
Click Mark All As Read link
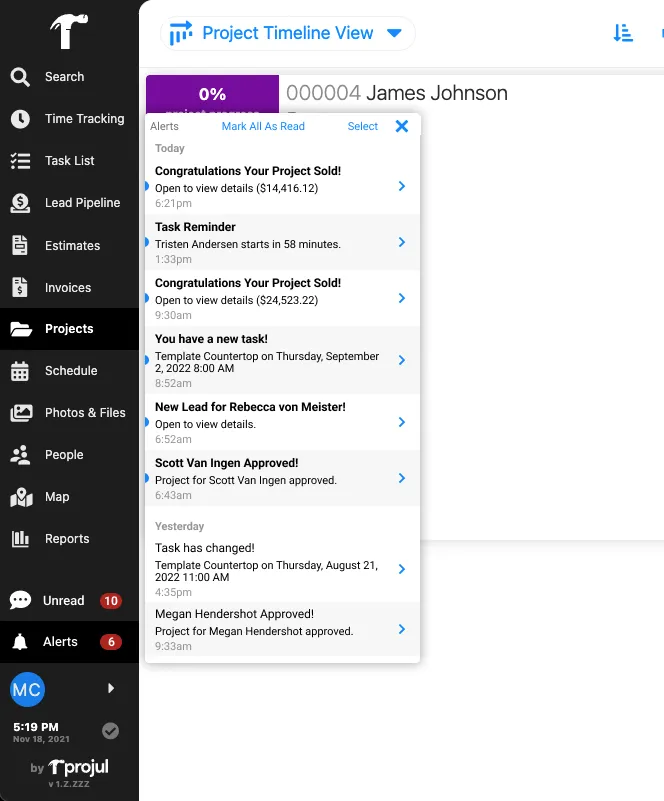[263, 127]
